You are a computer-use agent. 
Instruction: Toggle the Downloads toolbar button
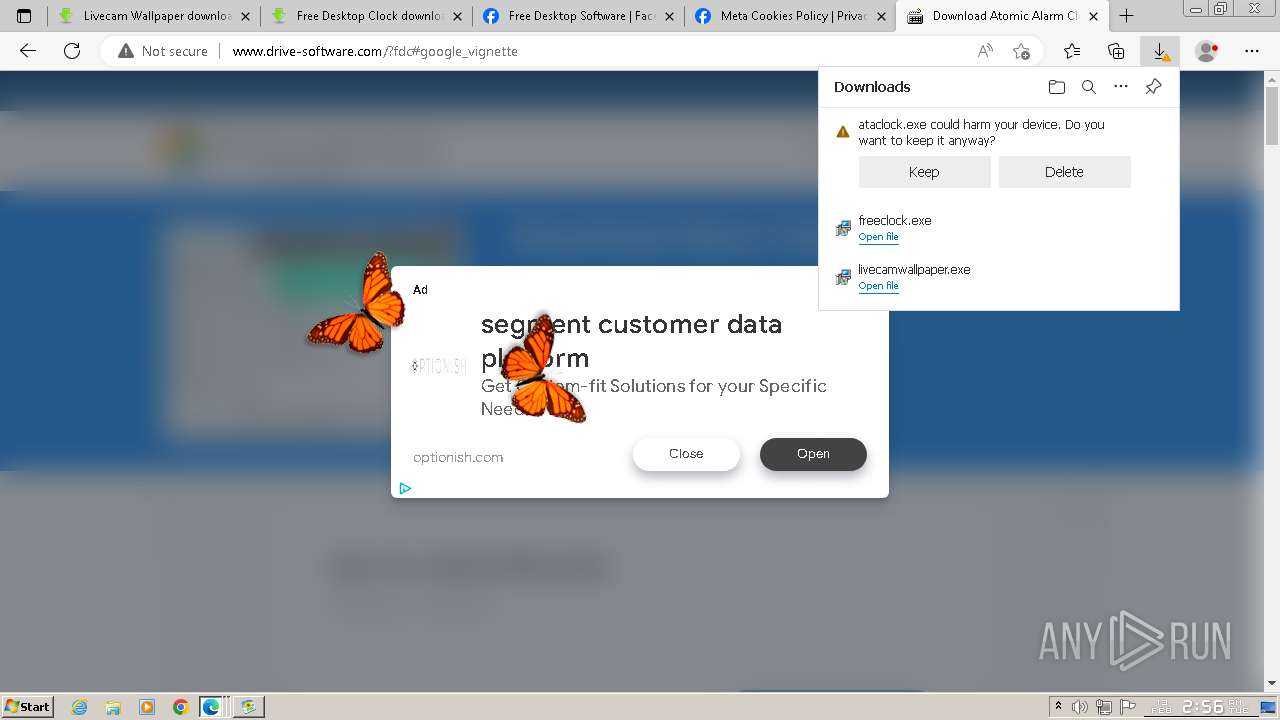click(1160, 51)
